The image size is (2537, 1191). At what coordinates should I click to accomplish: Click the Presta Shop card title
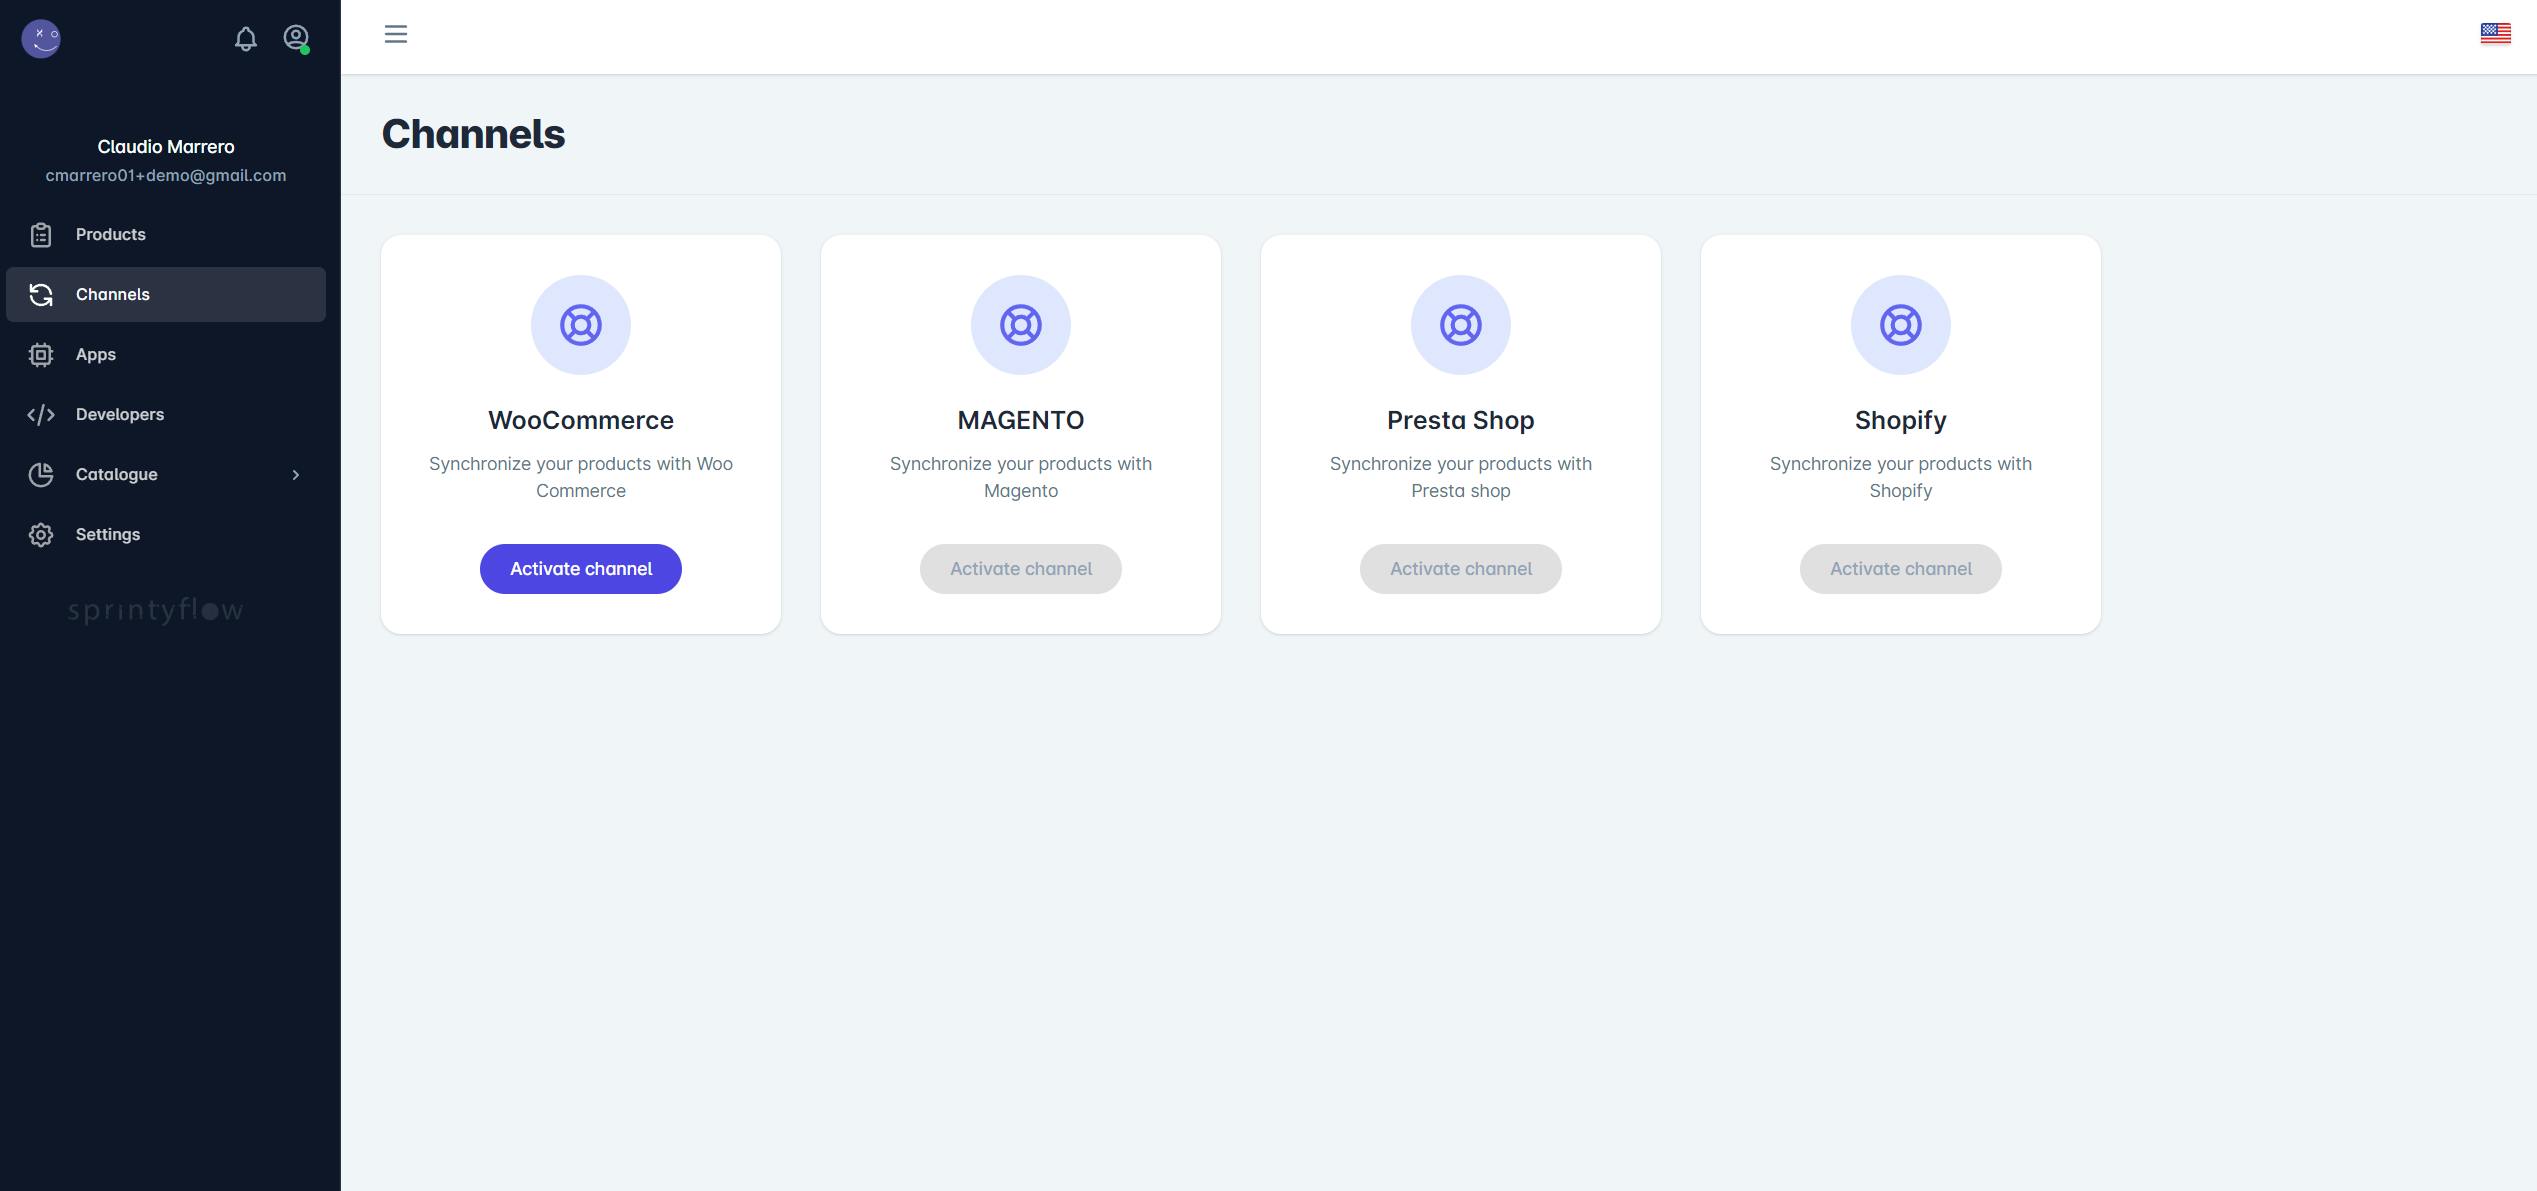point(1461,420)
